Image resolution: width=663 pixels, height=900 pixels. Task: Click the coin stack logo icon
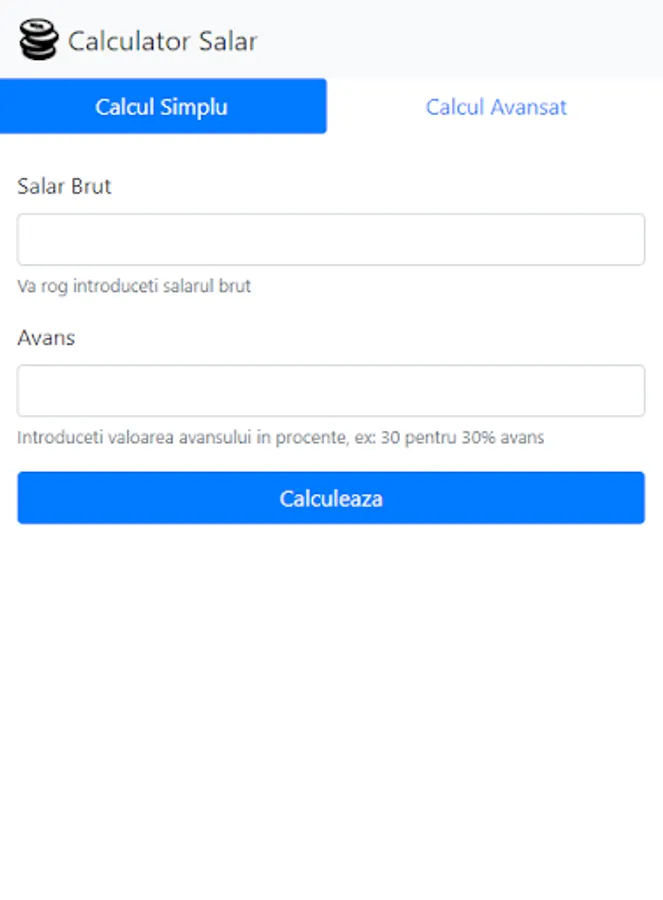pos(38,41)
